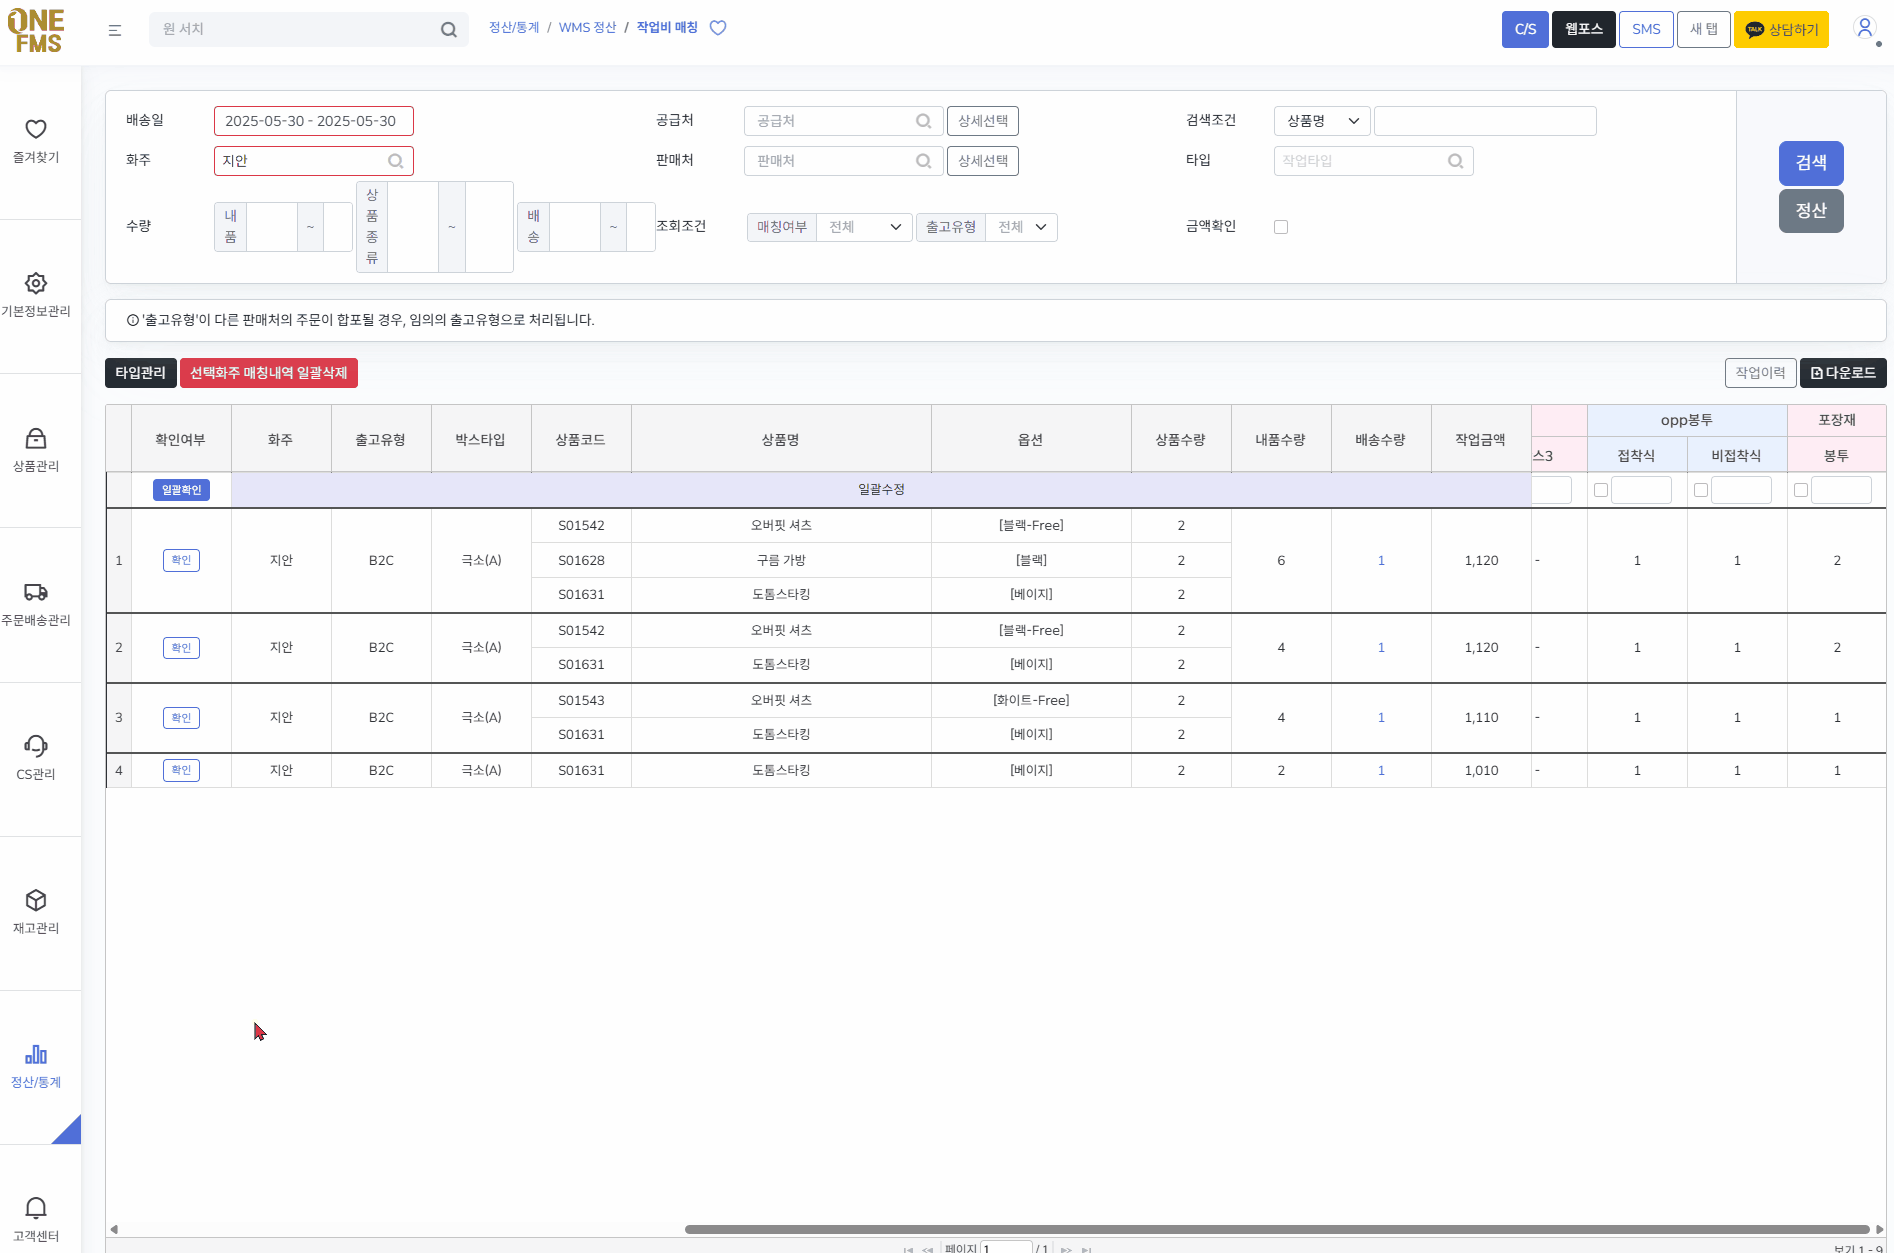Add 작업비 매칭 page to favorites heart
This screenshot has height=1253, width=1894.
click(x=718, y=28)
